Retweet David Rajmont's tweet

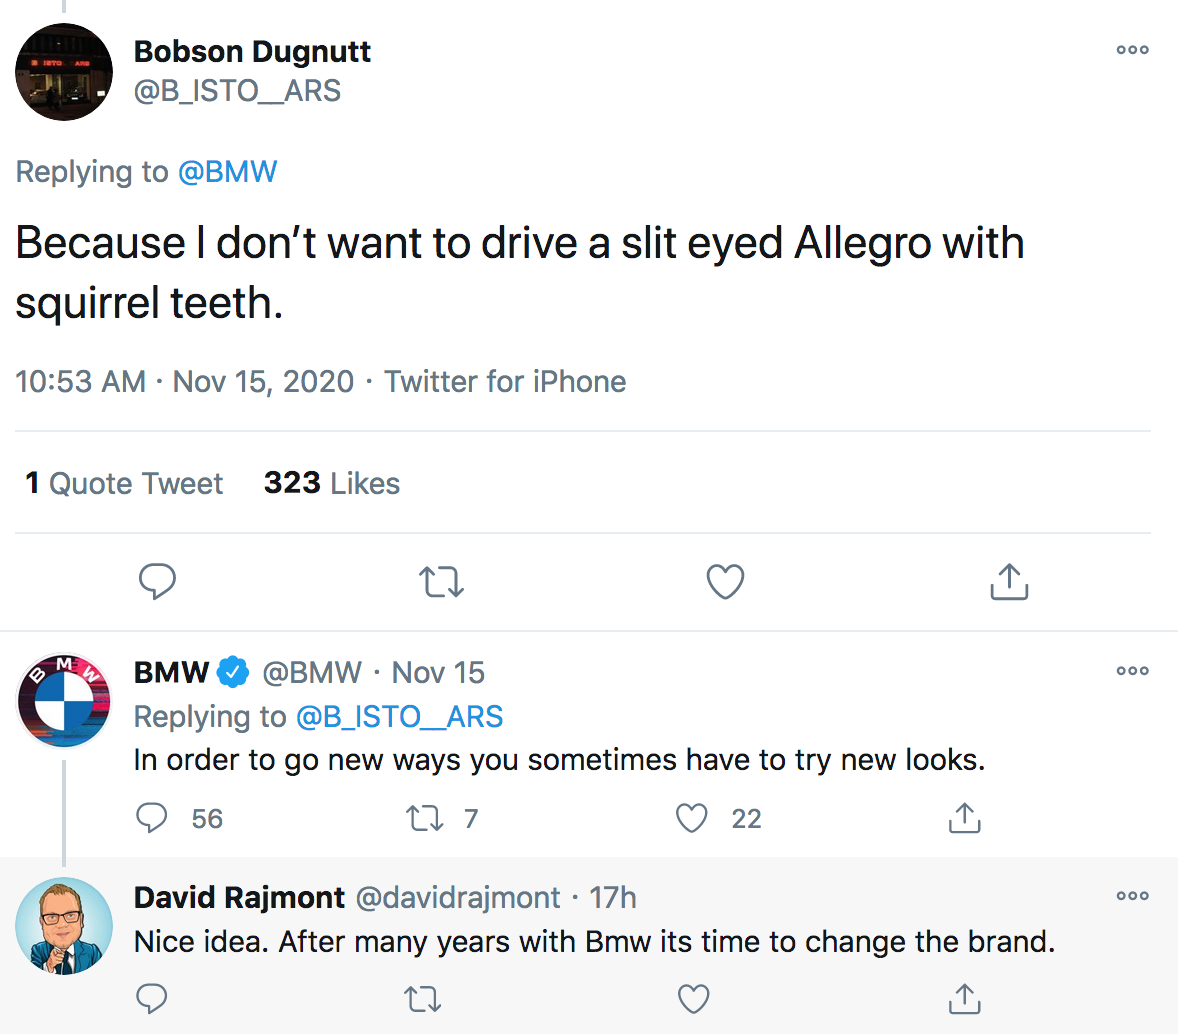tap(424, 997)
